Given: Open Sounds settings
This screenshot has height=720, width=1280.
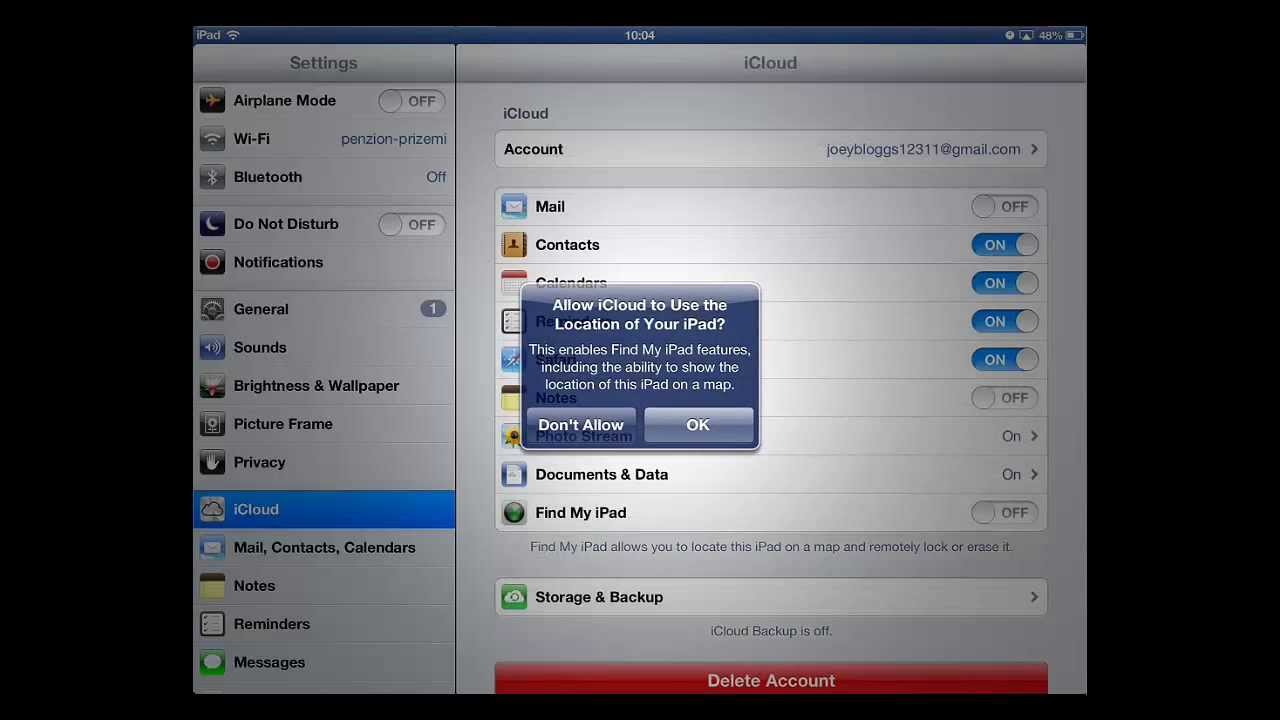Looking at the screenshot, I should (x=324, y=347).
